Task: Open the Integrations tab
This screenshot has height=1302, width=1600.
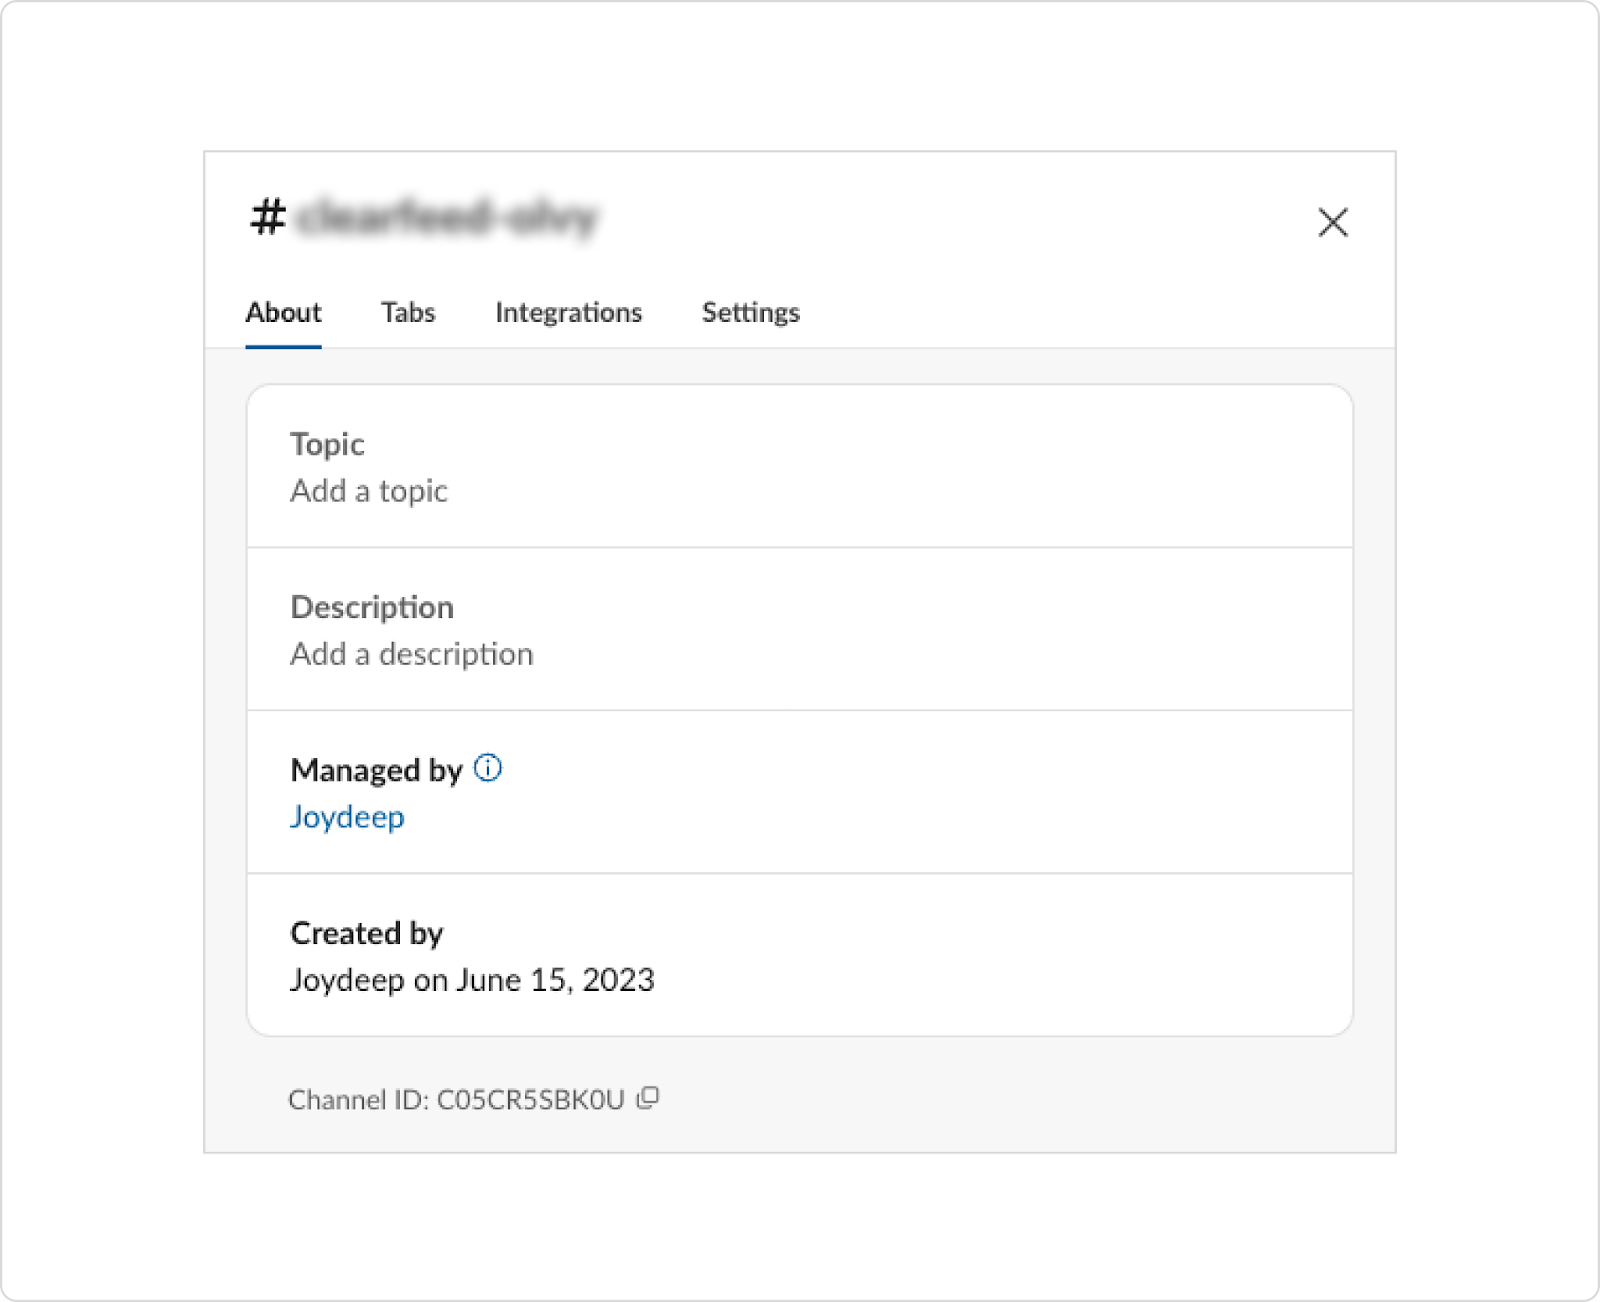Action: click(x=568, y=312)
